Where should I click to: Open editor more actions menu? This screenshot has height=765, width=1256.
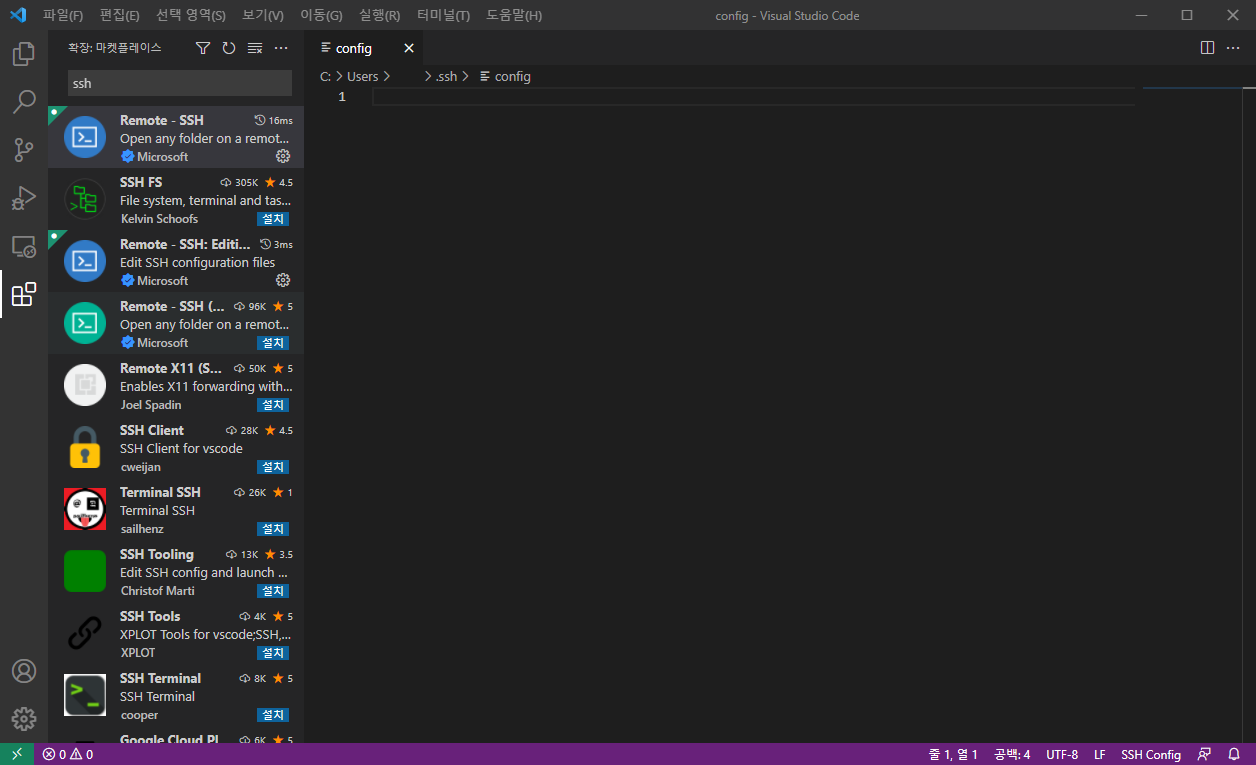pos(1233,48)
